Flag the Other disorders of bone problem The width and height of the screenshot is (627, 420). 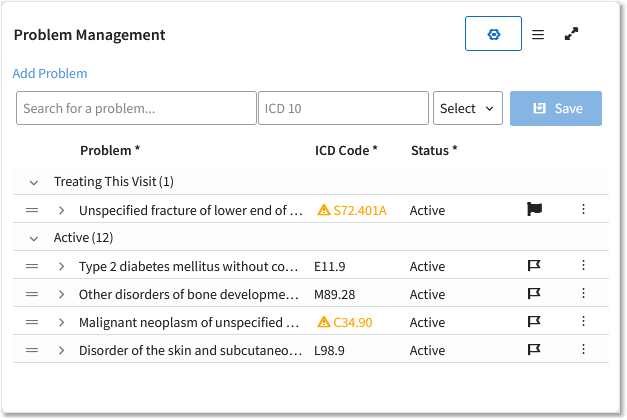(534, 293)
